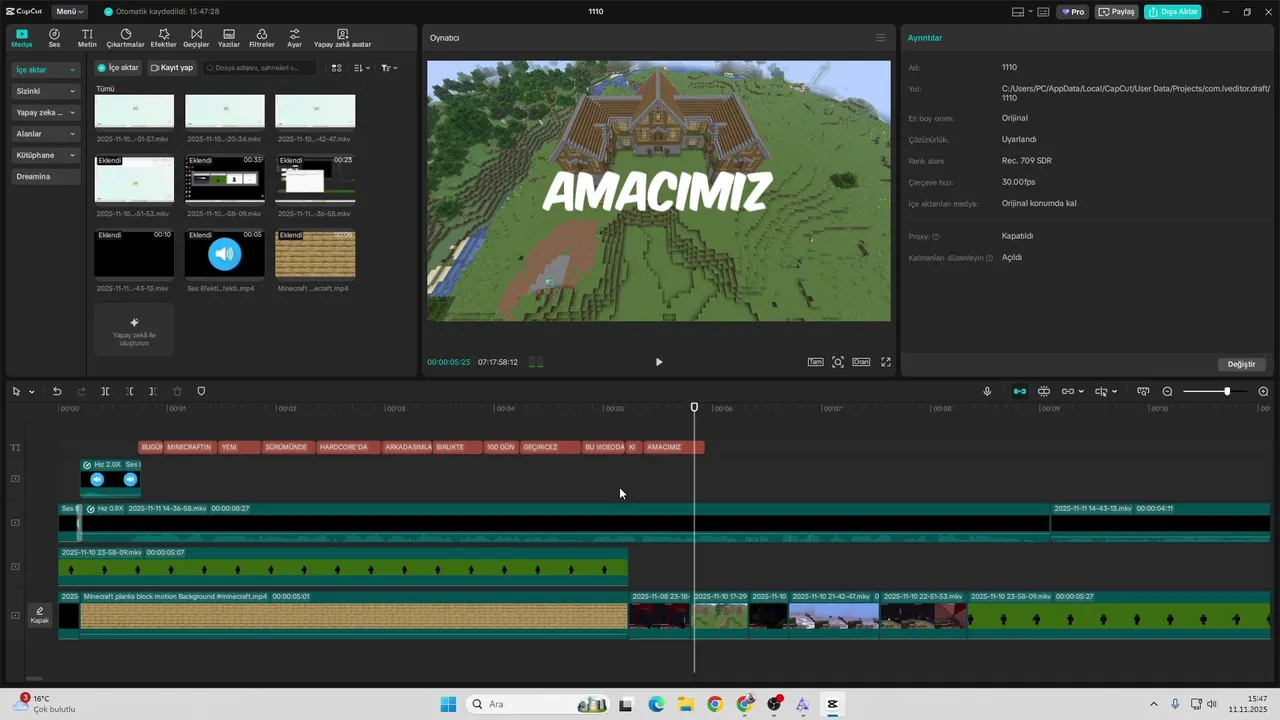Open the Geçişler transitions tab
This screenshot has height=720, width=1280.
pos(196,38)
